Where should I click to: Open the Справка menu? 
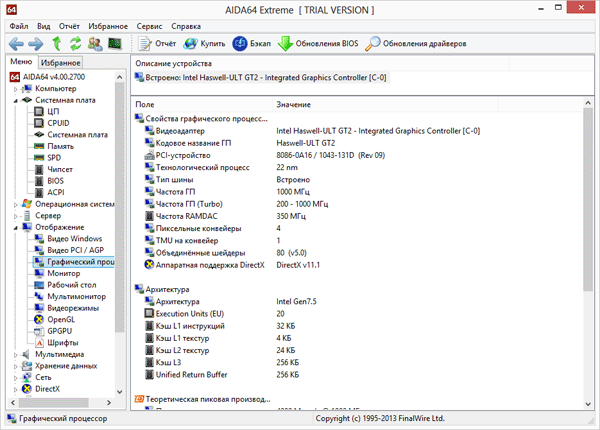point(186,26)
